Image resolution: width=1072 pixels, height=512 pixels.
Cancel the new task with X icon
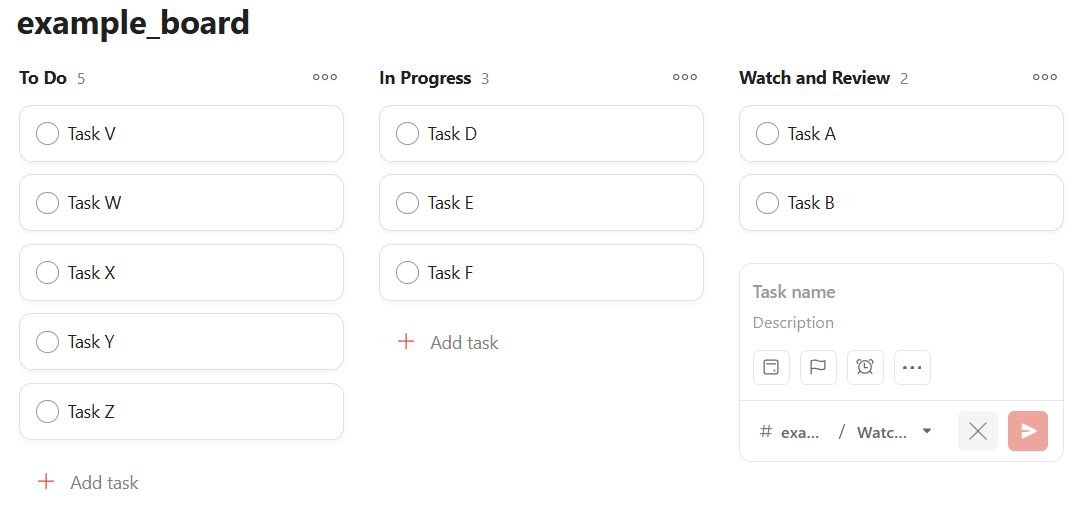pyautogui.click(x=978, y=431)
